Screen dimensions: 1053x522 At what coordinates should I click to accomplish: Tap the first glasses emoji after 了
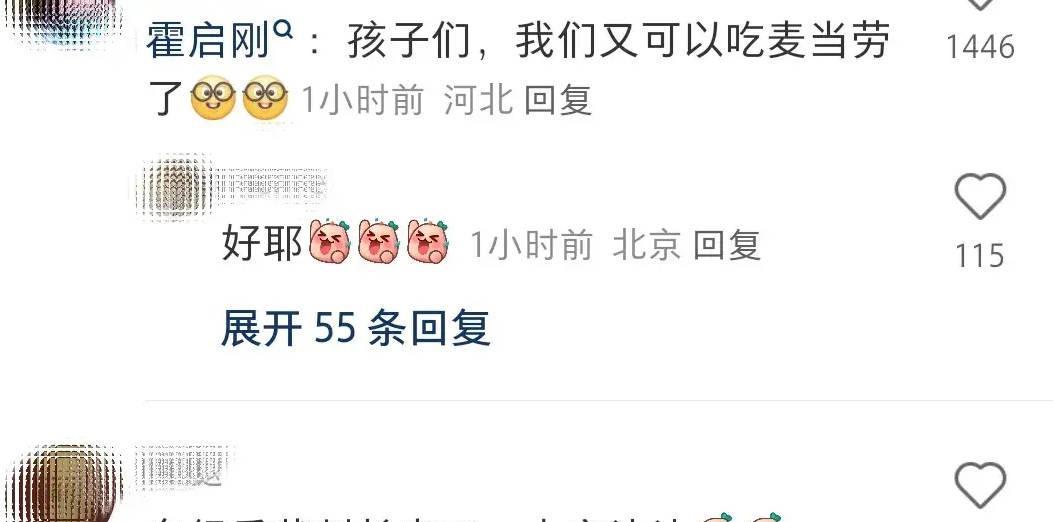(213, 98)
